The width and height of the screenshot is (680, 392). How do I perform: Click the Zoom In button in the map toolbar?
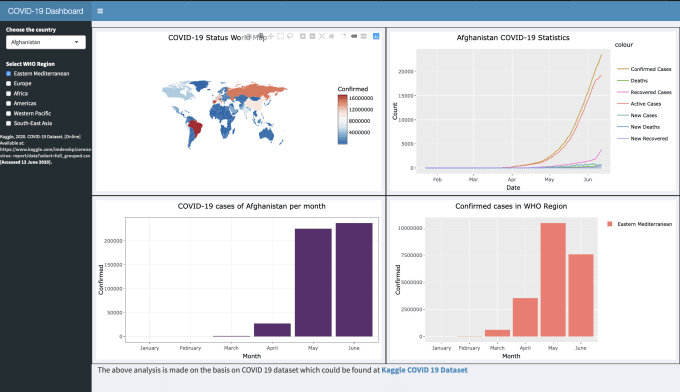(303, 36)
